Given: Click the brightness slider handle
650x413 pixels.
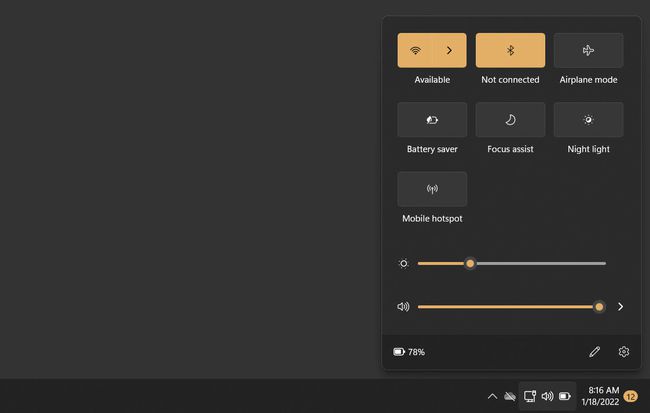Looking at the screenshot, I should (x=470, y=263).
